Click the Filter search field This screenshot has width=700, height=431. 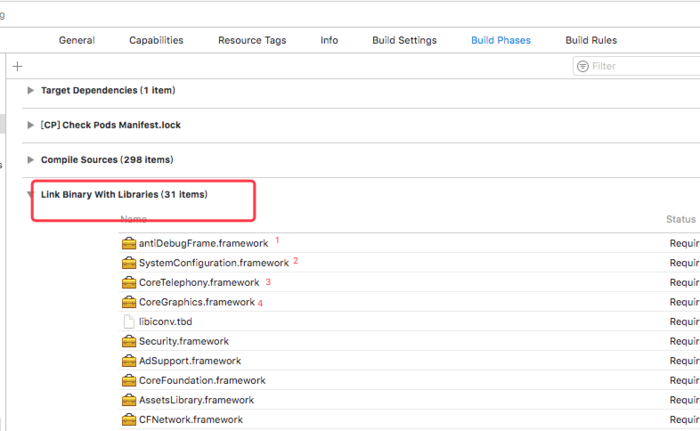click(640, 66)
